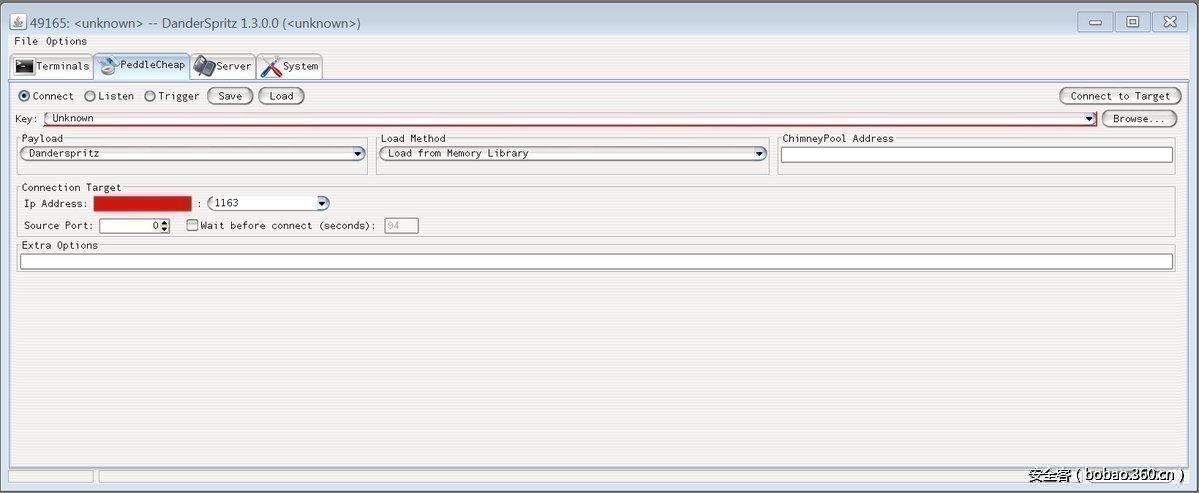Screen dimensions: 1199x493
Task: Open the Options menu
Action: 67,41
